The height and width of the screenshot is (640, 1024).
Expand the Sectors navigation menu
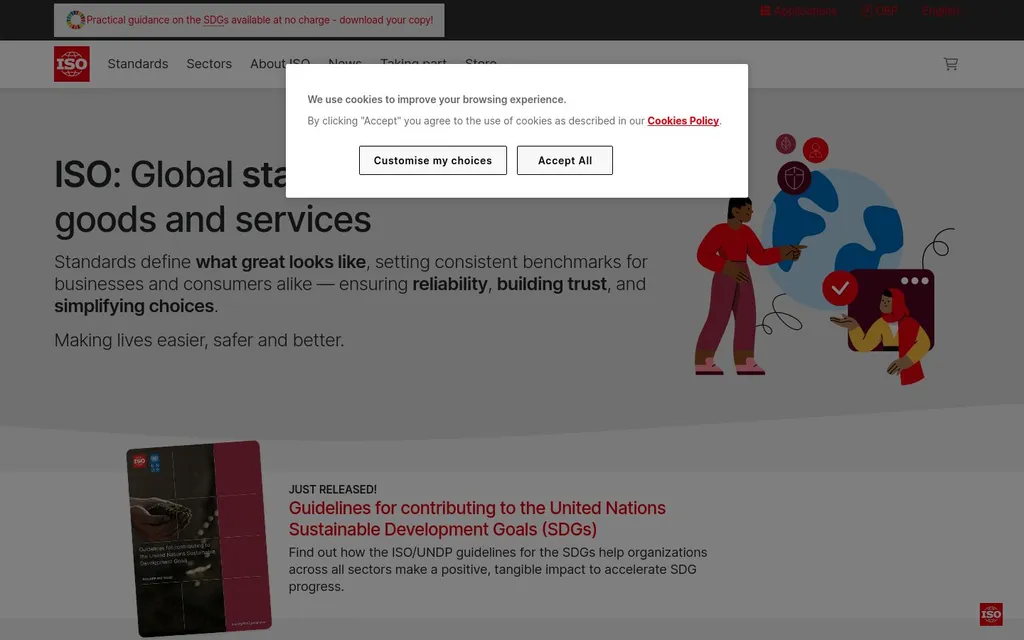(x=209, y=64)
